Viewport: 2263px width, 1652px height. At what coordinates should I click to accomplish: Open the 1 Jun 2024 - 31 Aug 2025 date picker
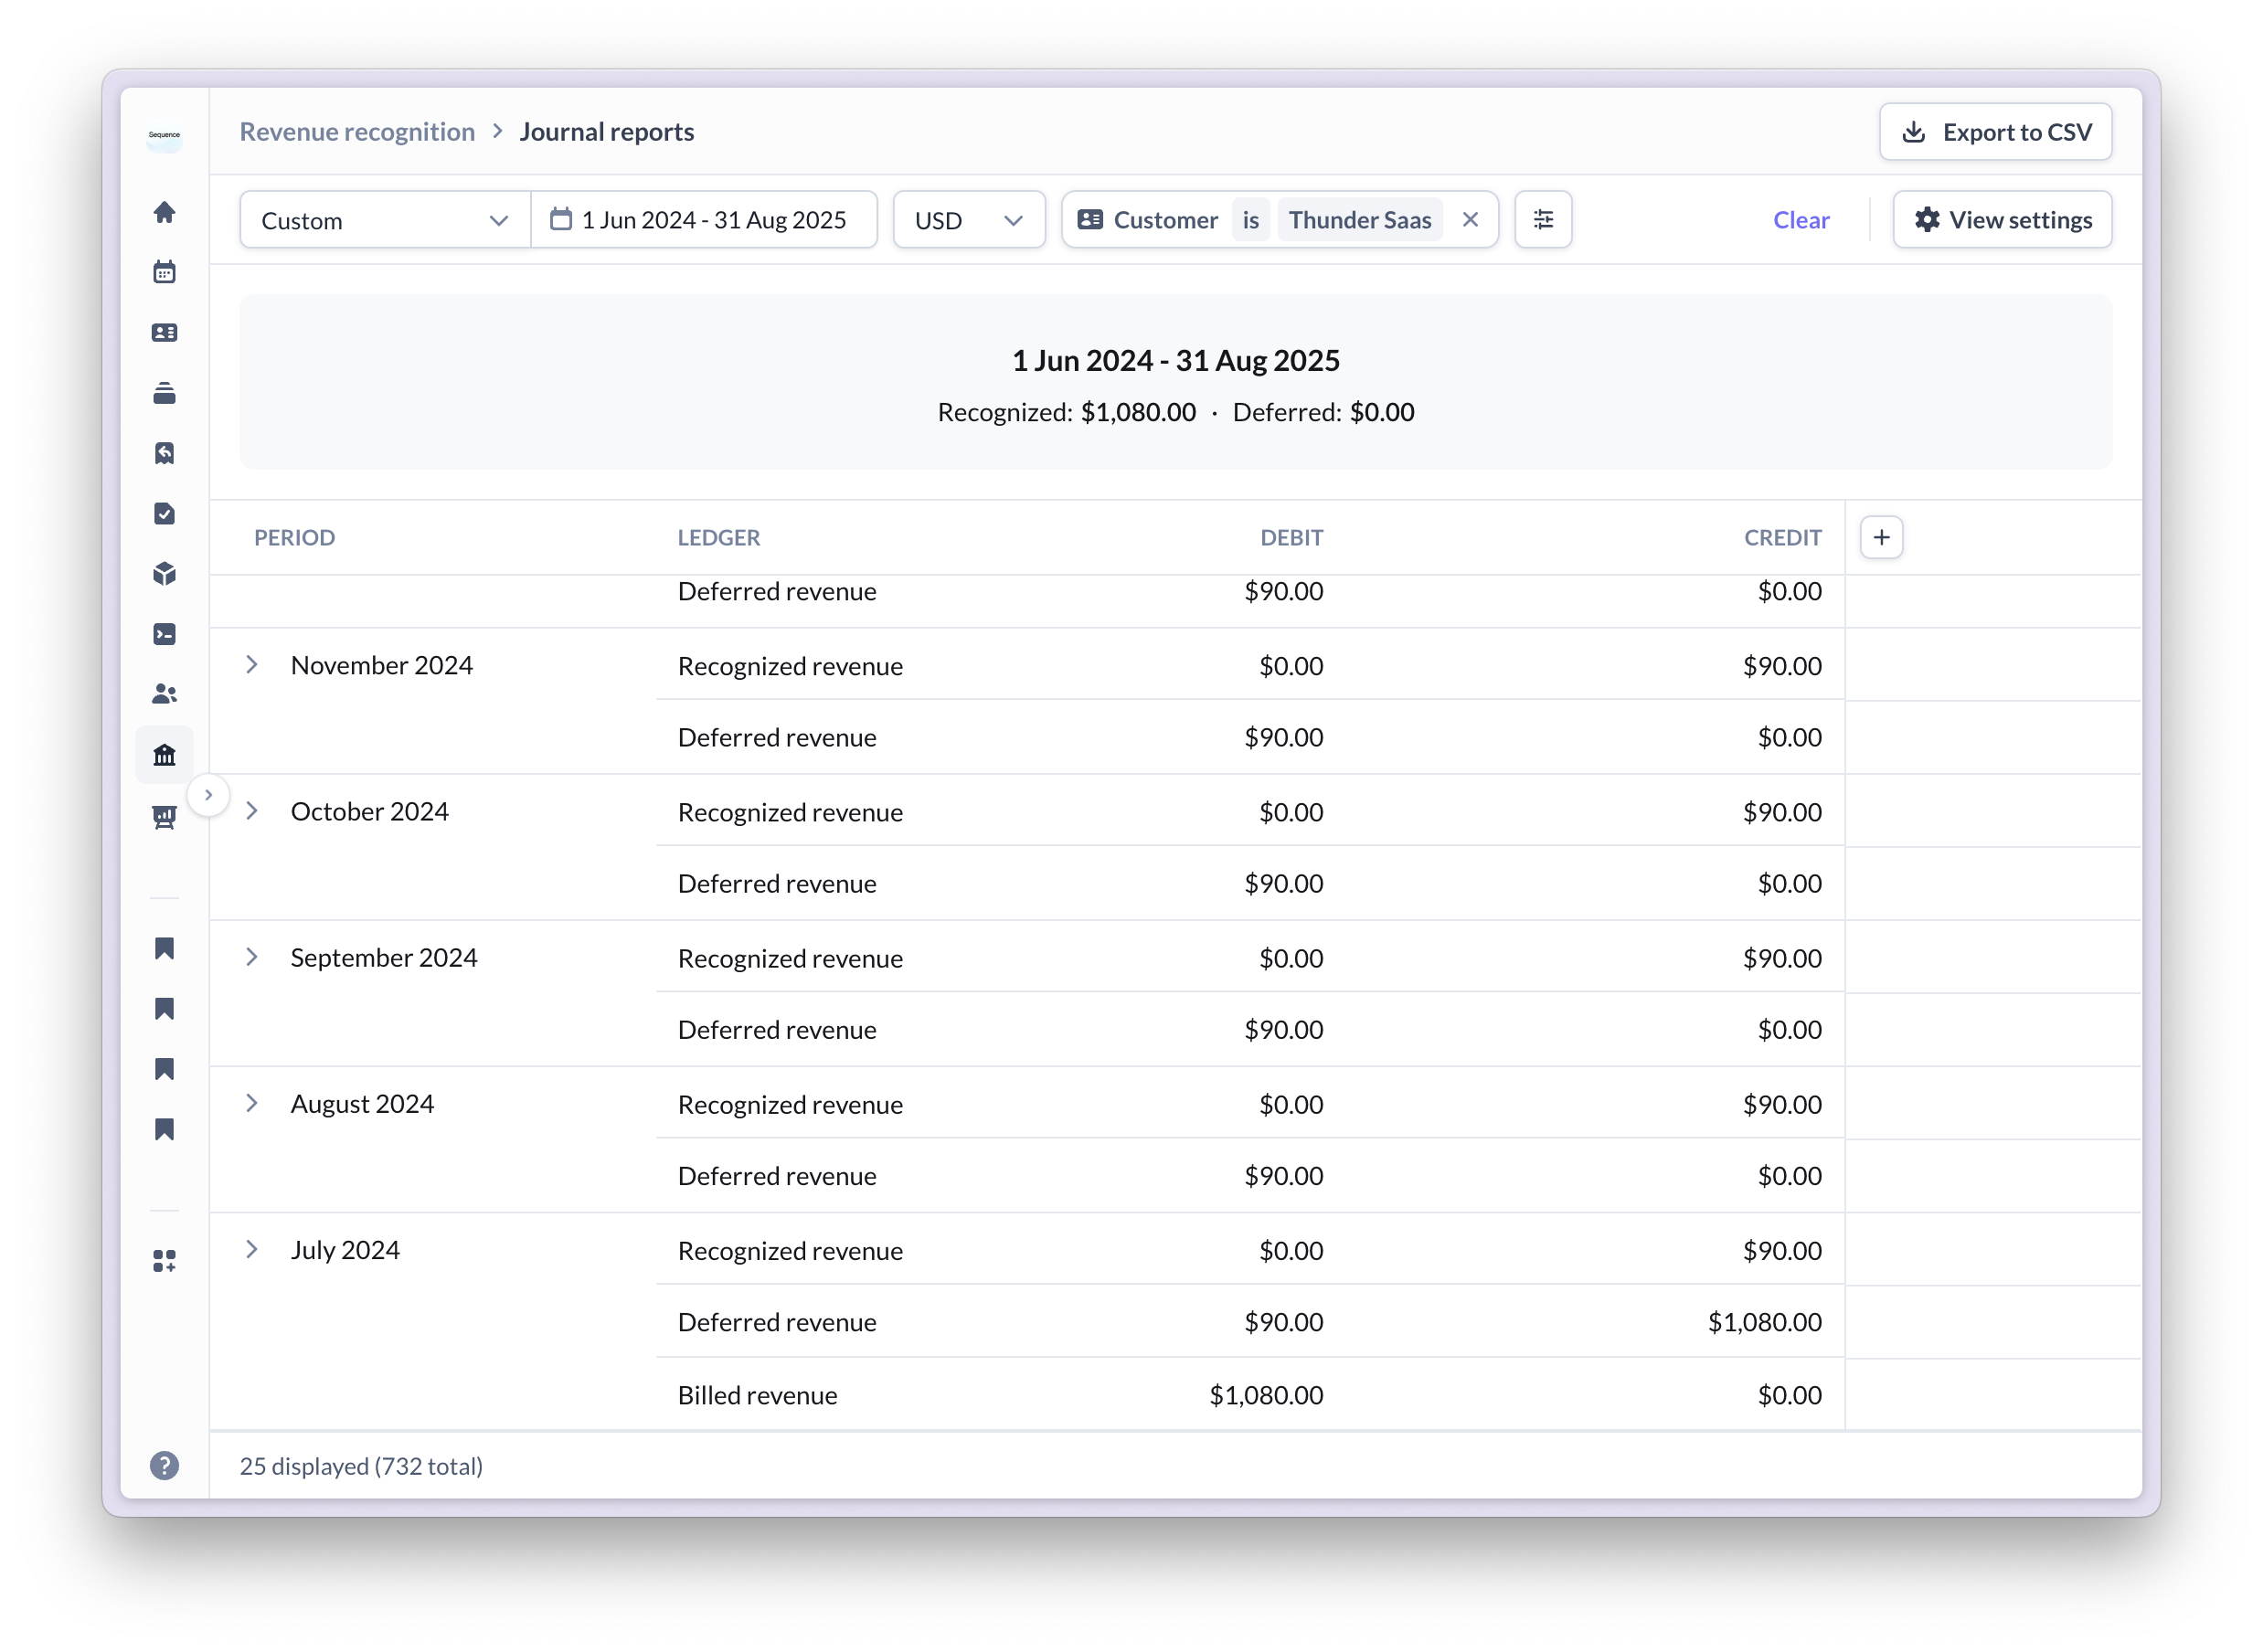click(704, 219)
